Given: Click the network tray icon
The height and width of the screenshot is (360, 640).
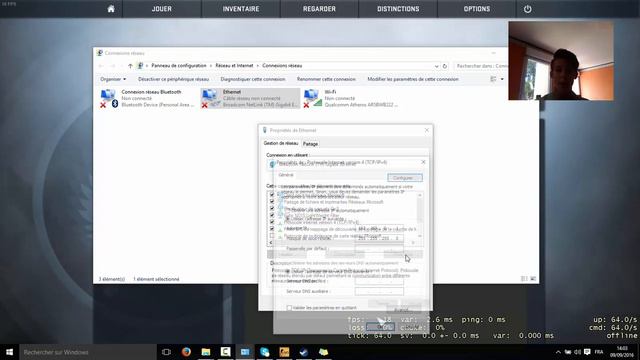Looking at the screenshot, I should 568,352.
